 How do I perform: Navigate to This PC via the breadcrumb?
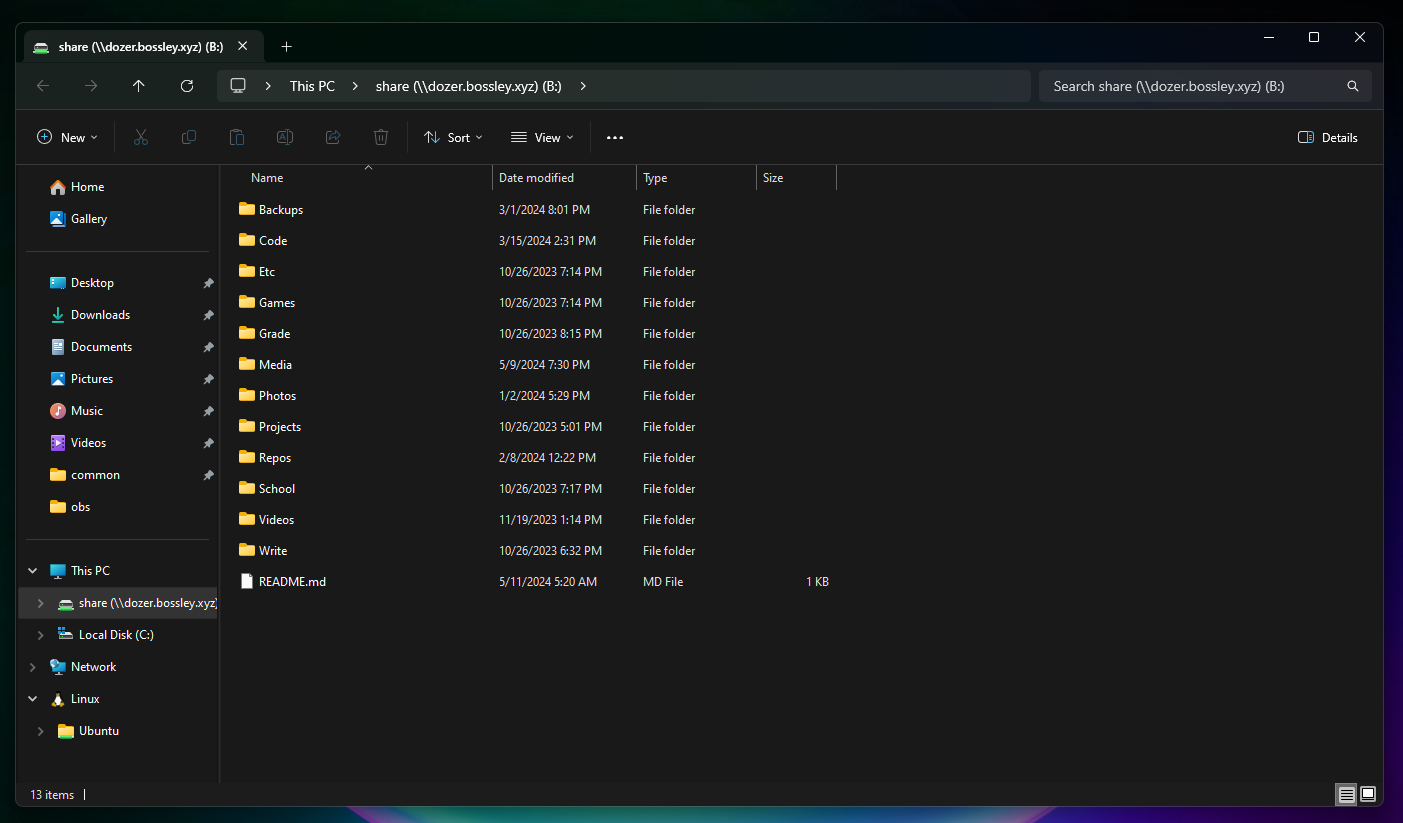(312, 86)
